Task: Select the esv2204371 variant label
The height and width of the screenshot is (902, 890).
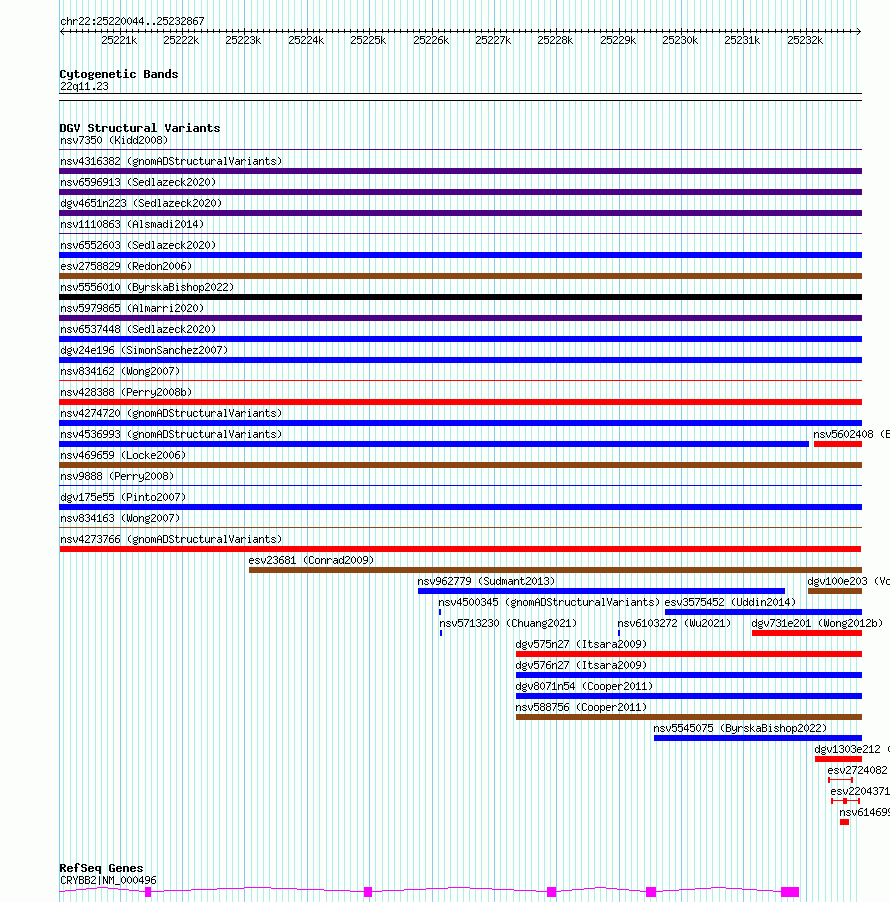Action: point(860,791)
